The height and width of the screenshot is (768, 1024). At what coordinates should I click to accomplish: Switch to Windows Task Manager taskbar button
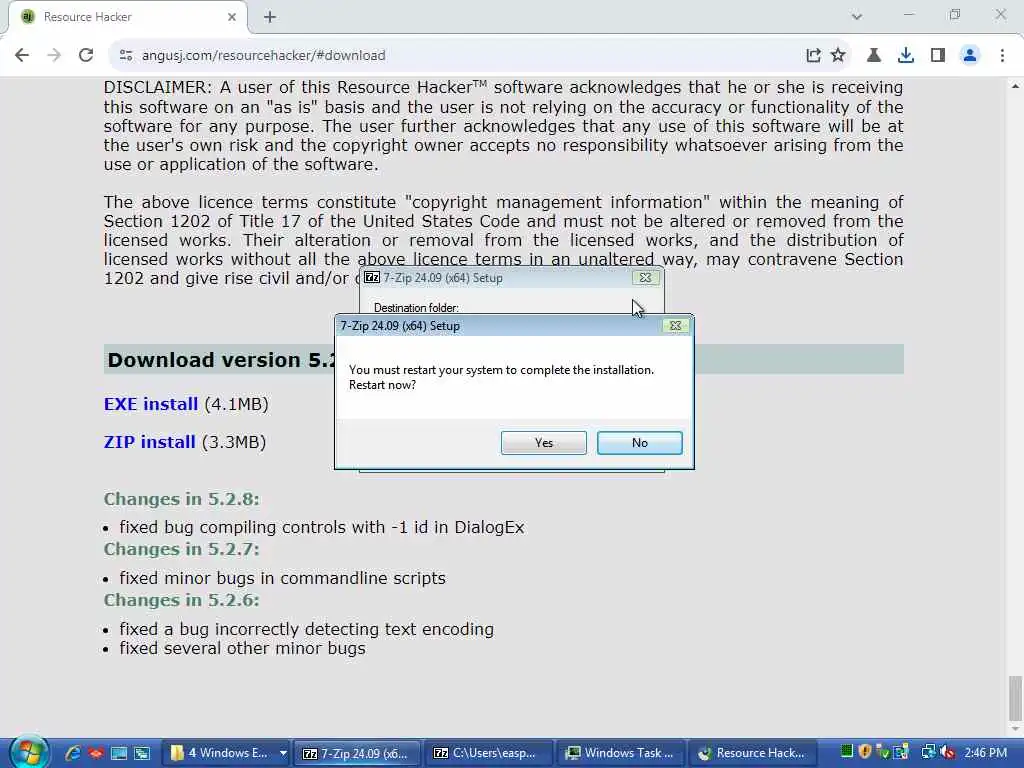[619, 753]
